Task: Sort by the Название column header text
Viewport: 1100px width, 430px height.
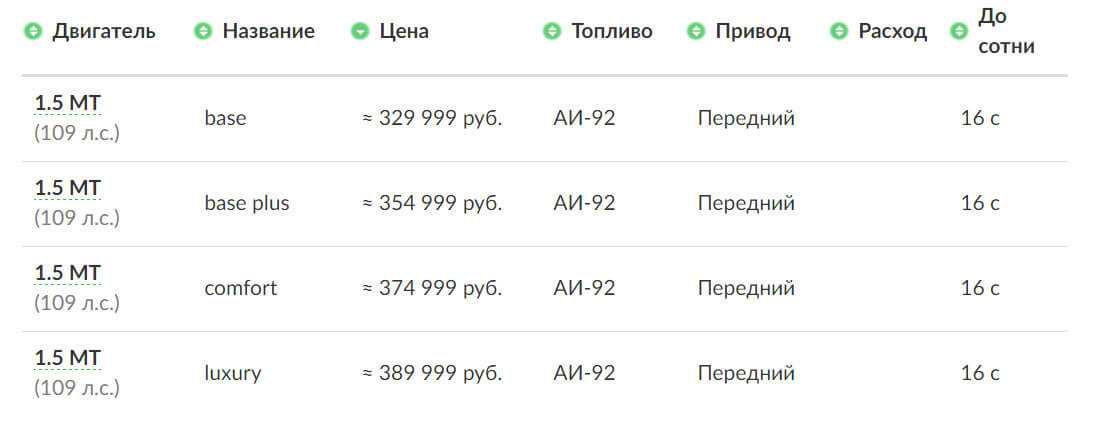Action: pos(268,32)
